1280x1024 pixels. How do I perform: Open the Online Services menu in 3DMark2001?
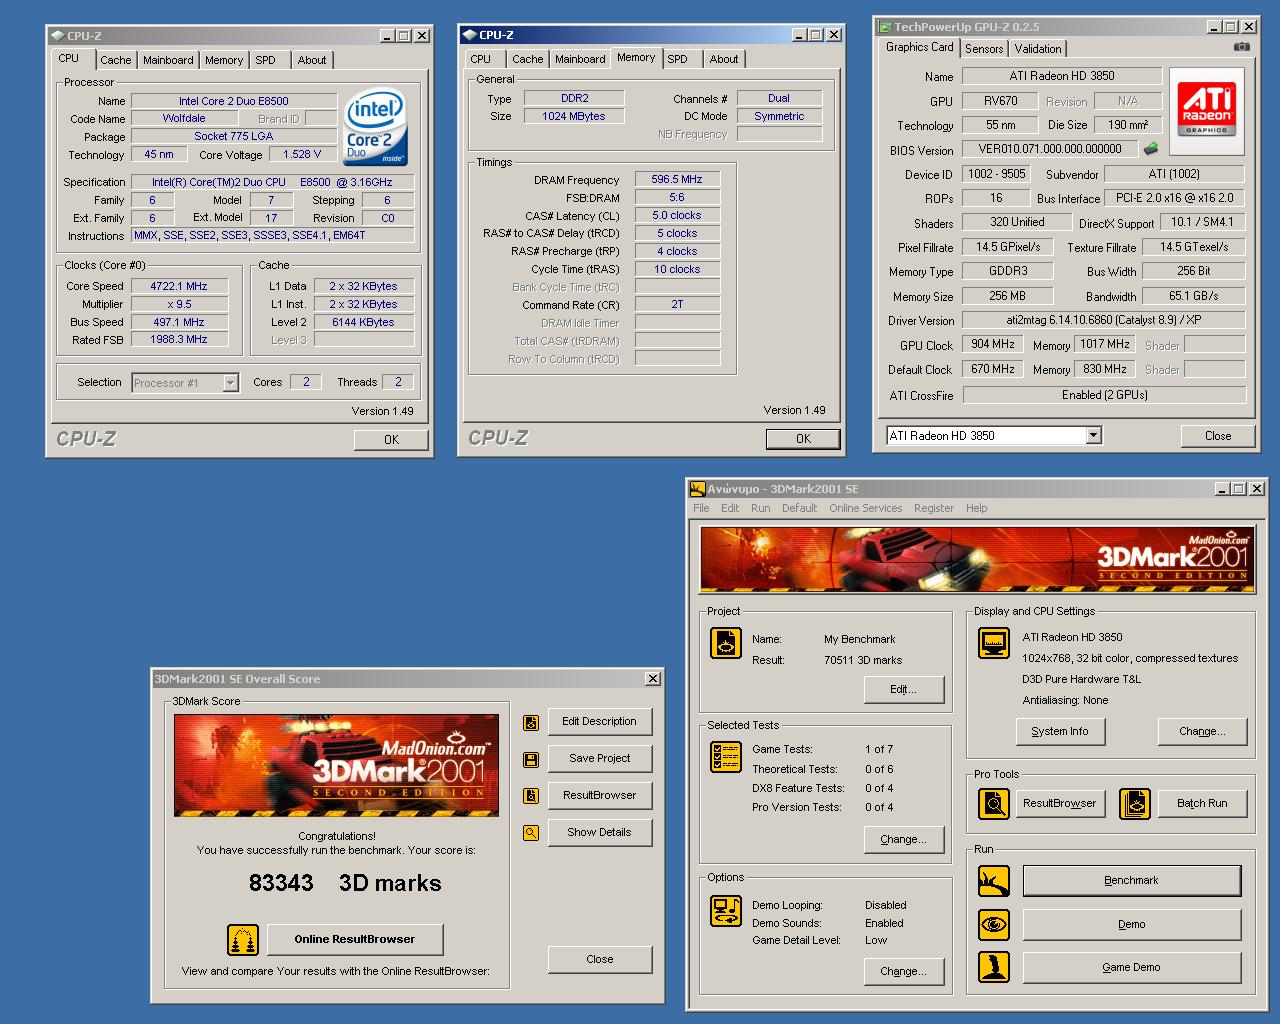866,508
